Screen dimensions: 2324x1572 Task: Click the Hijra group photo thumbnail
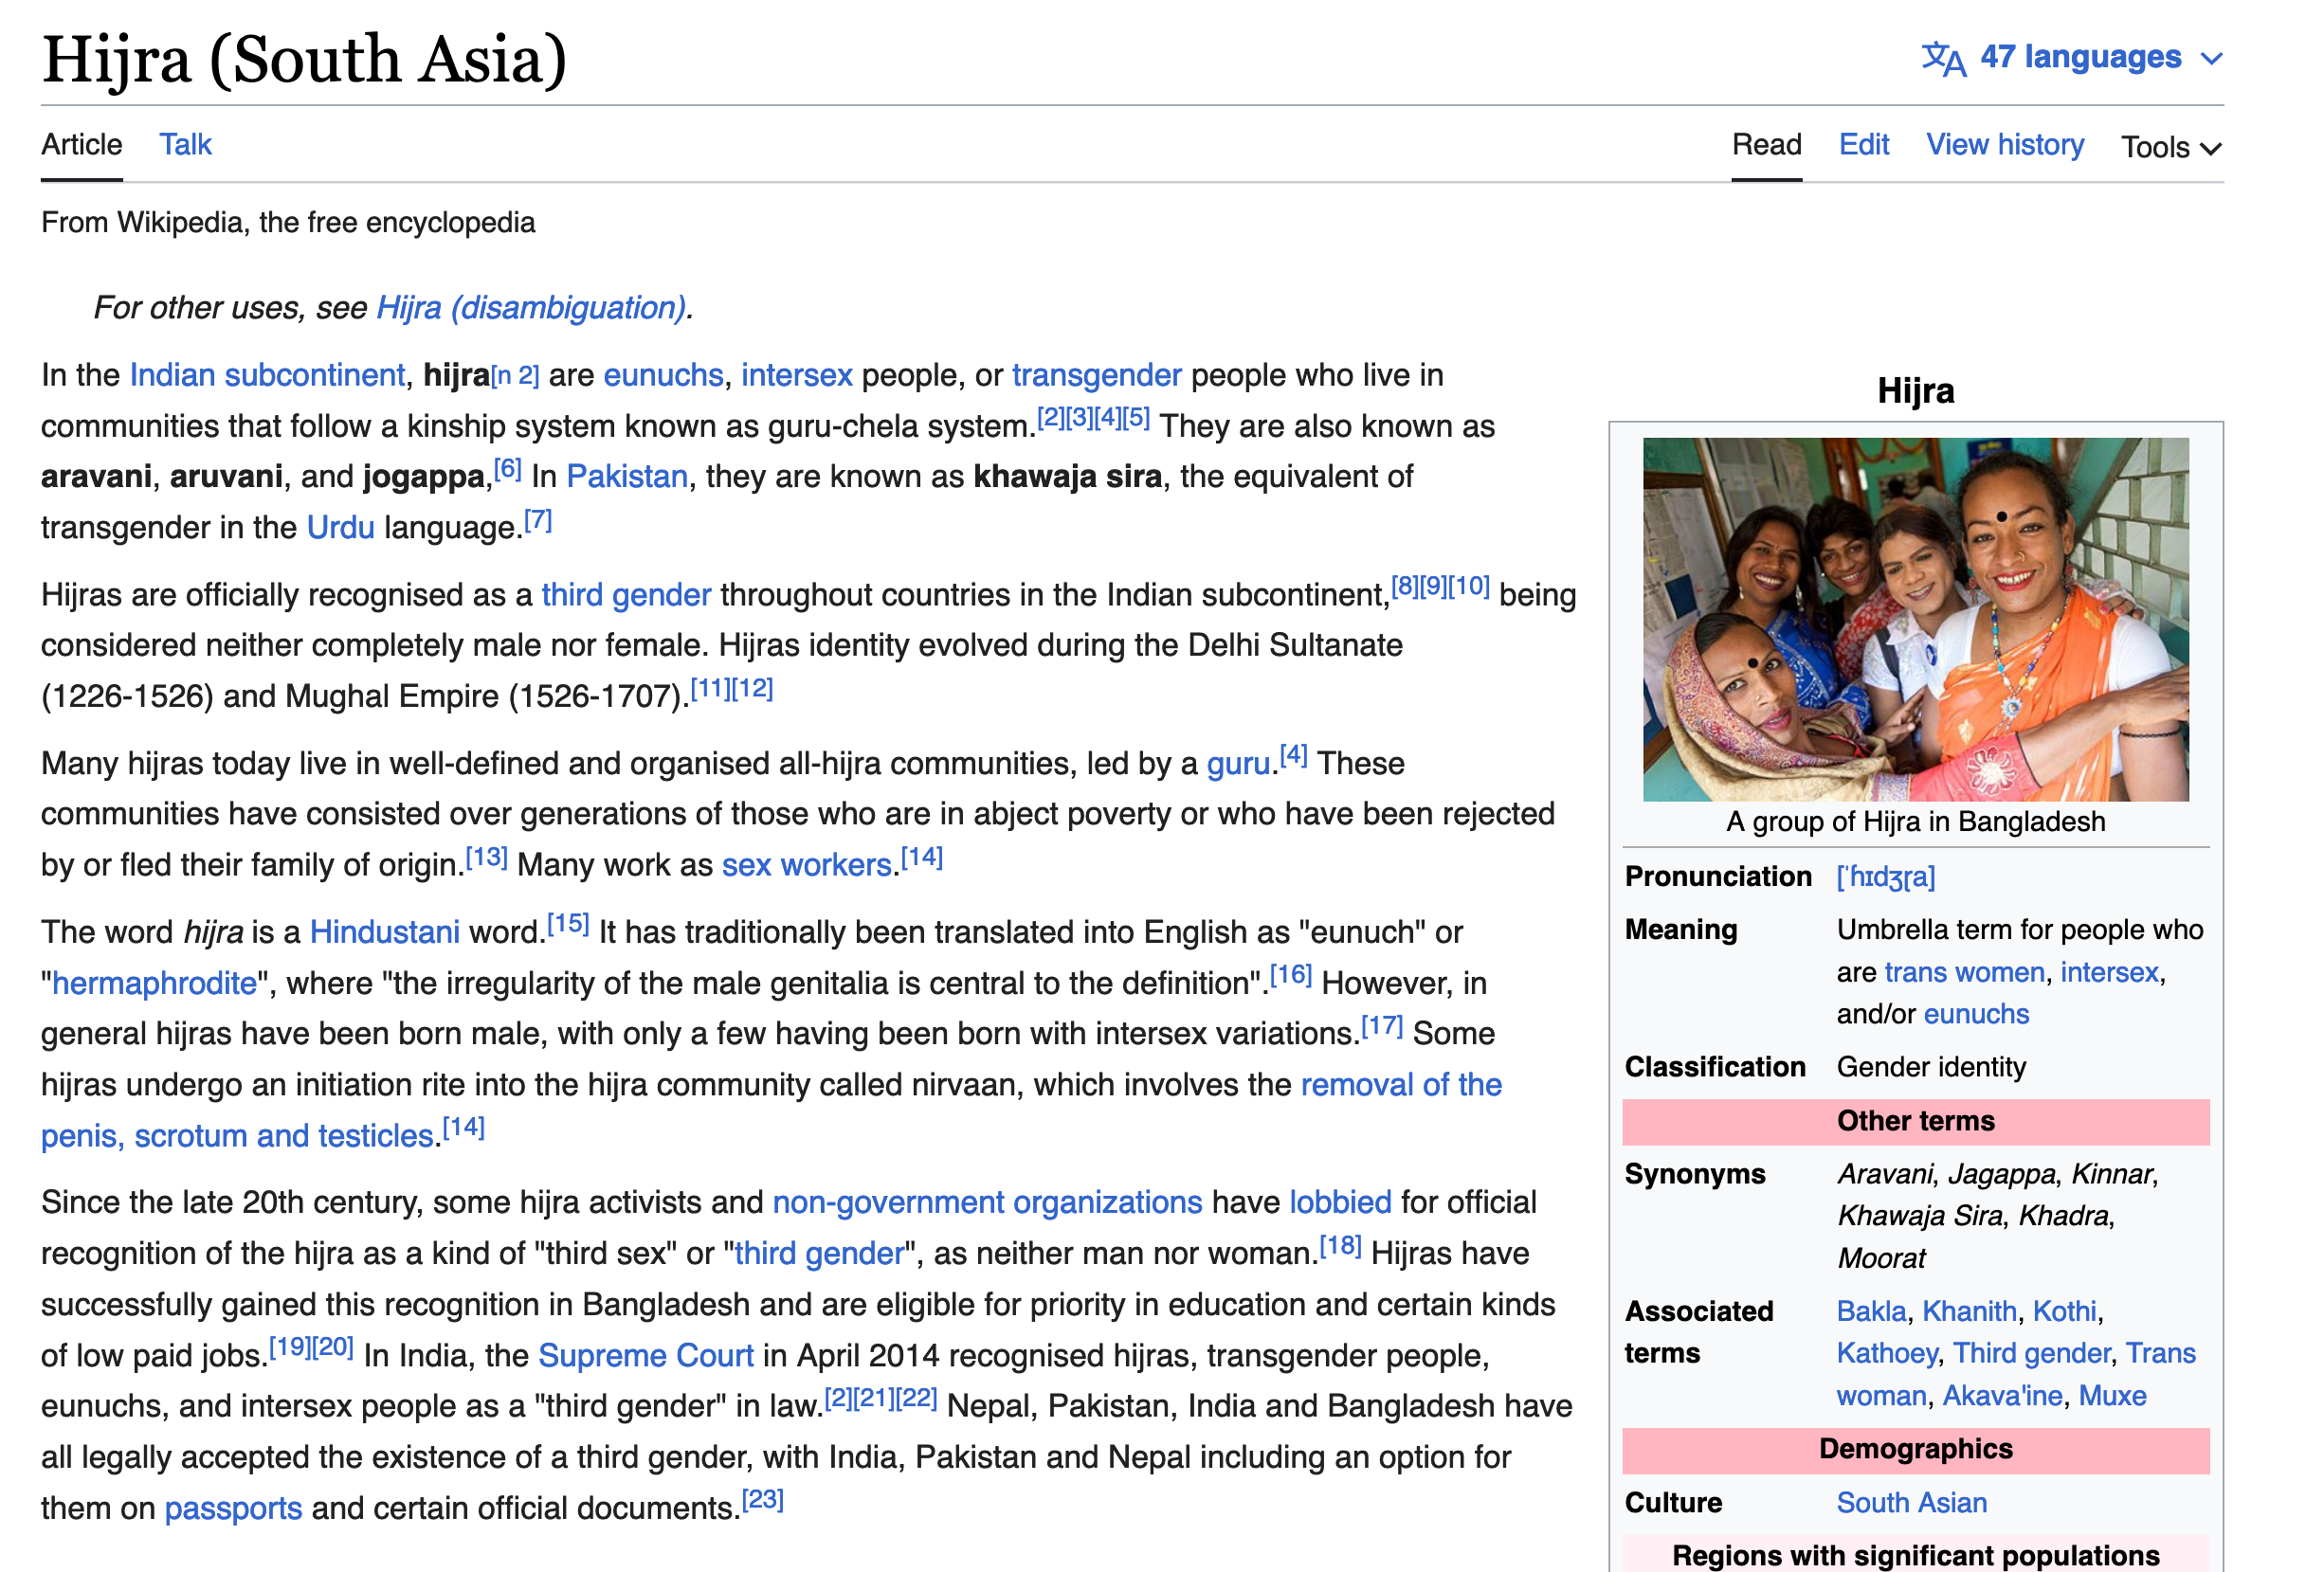pos(1915,619)
